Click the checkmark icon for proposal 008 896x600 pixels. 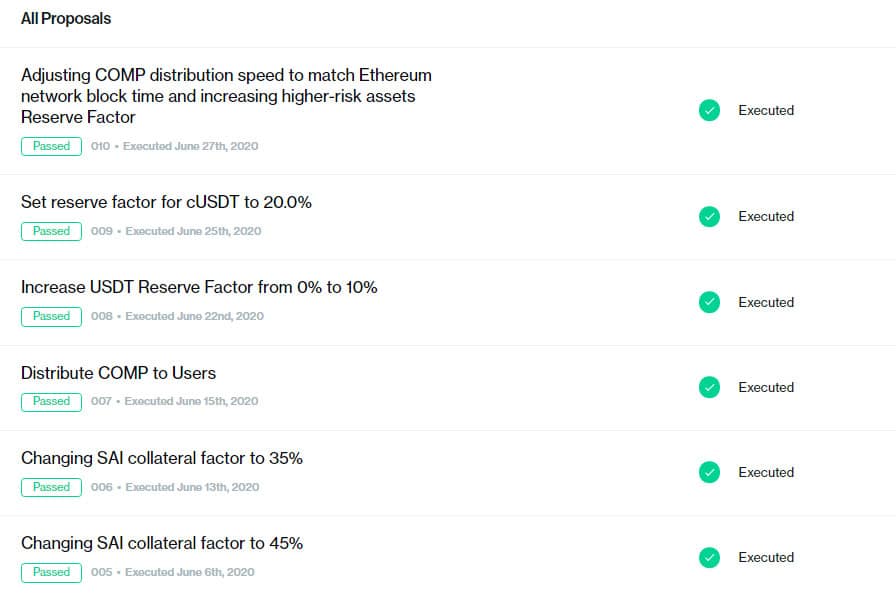709,302
